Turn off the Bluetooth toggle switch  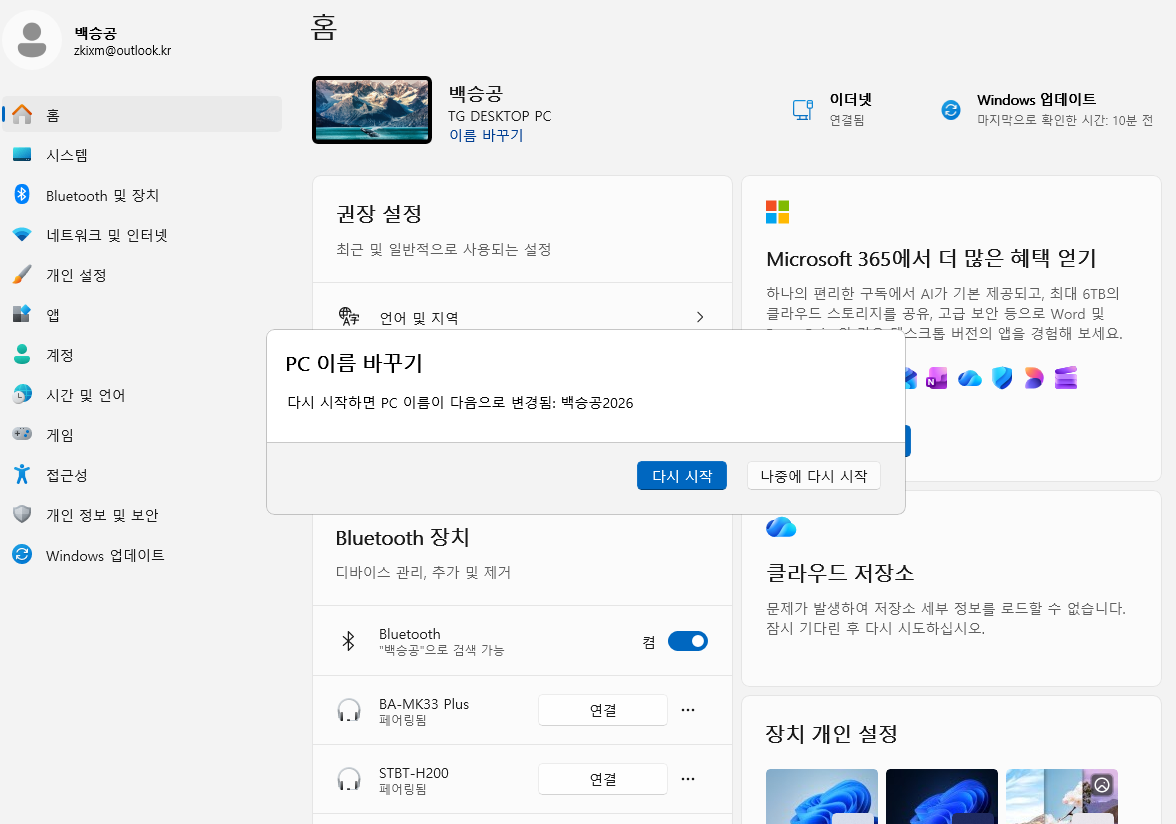687,641
